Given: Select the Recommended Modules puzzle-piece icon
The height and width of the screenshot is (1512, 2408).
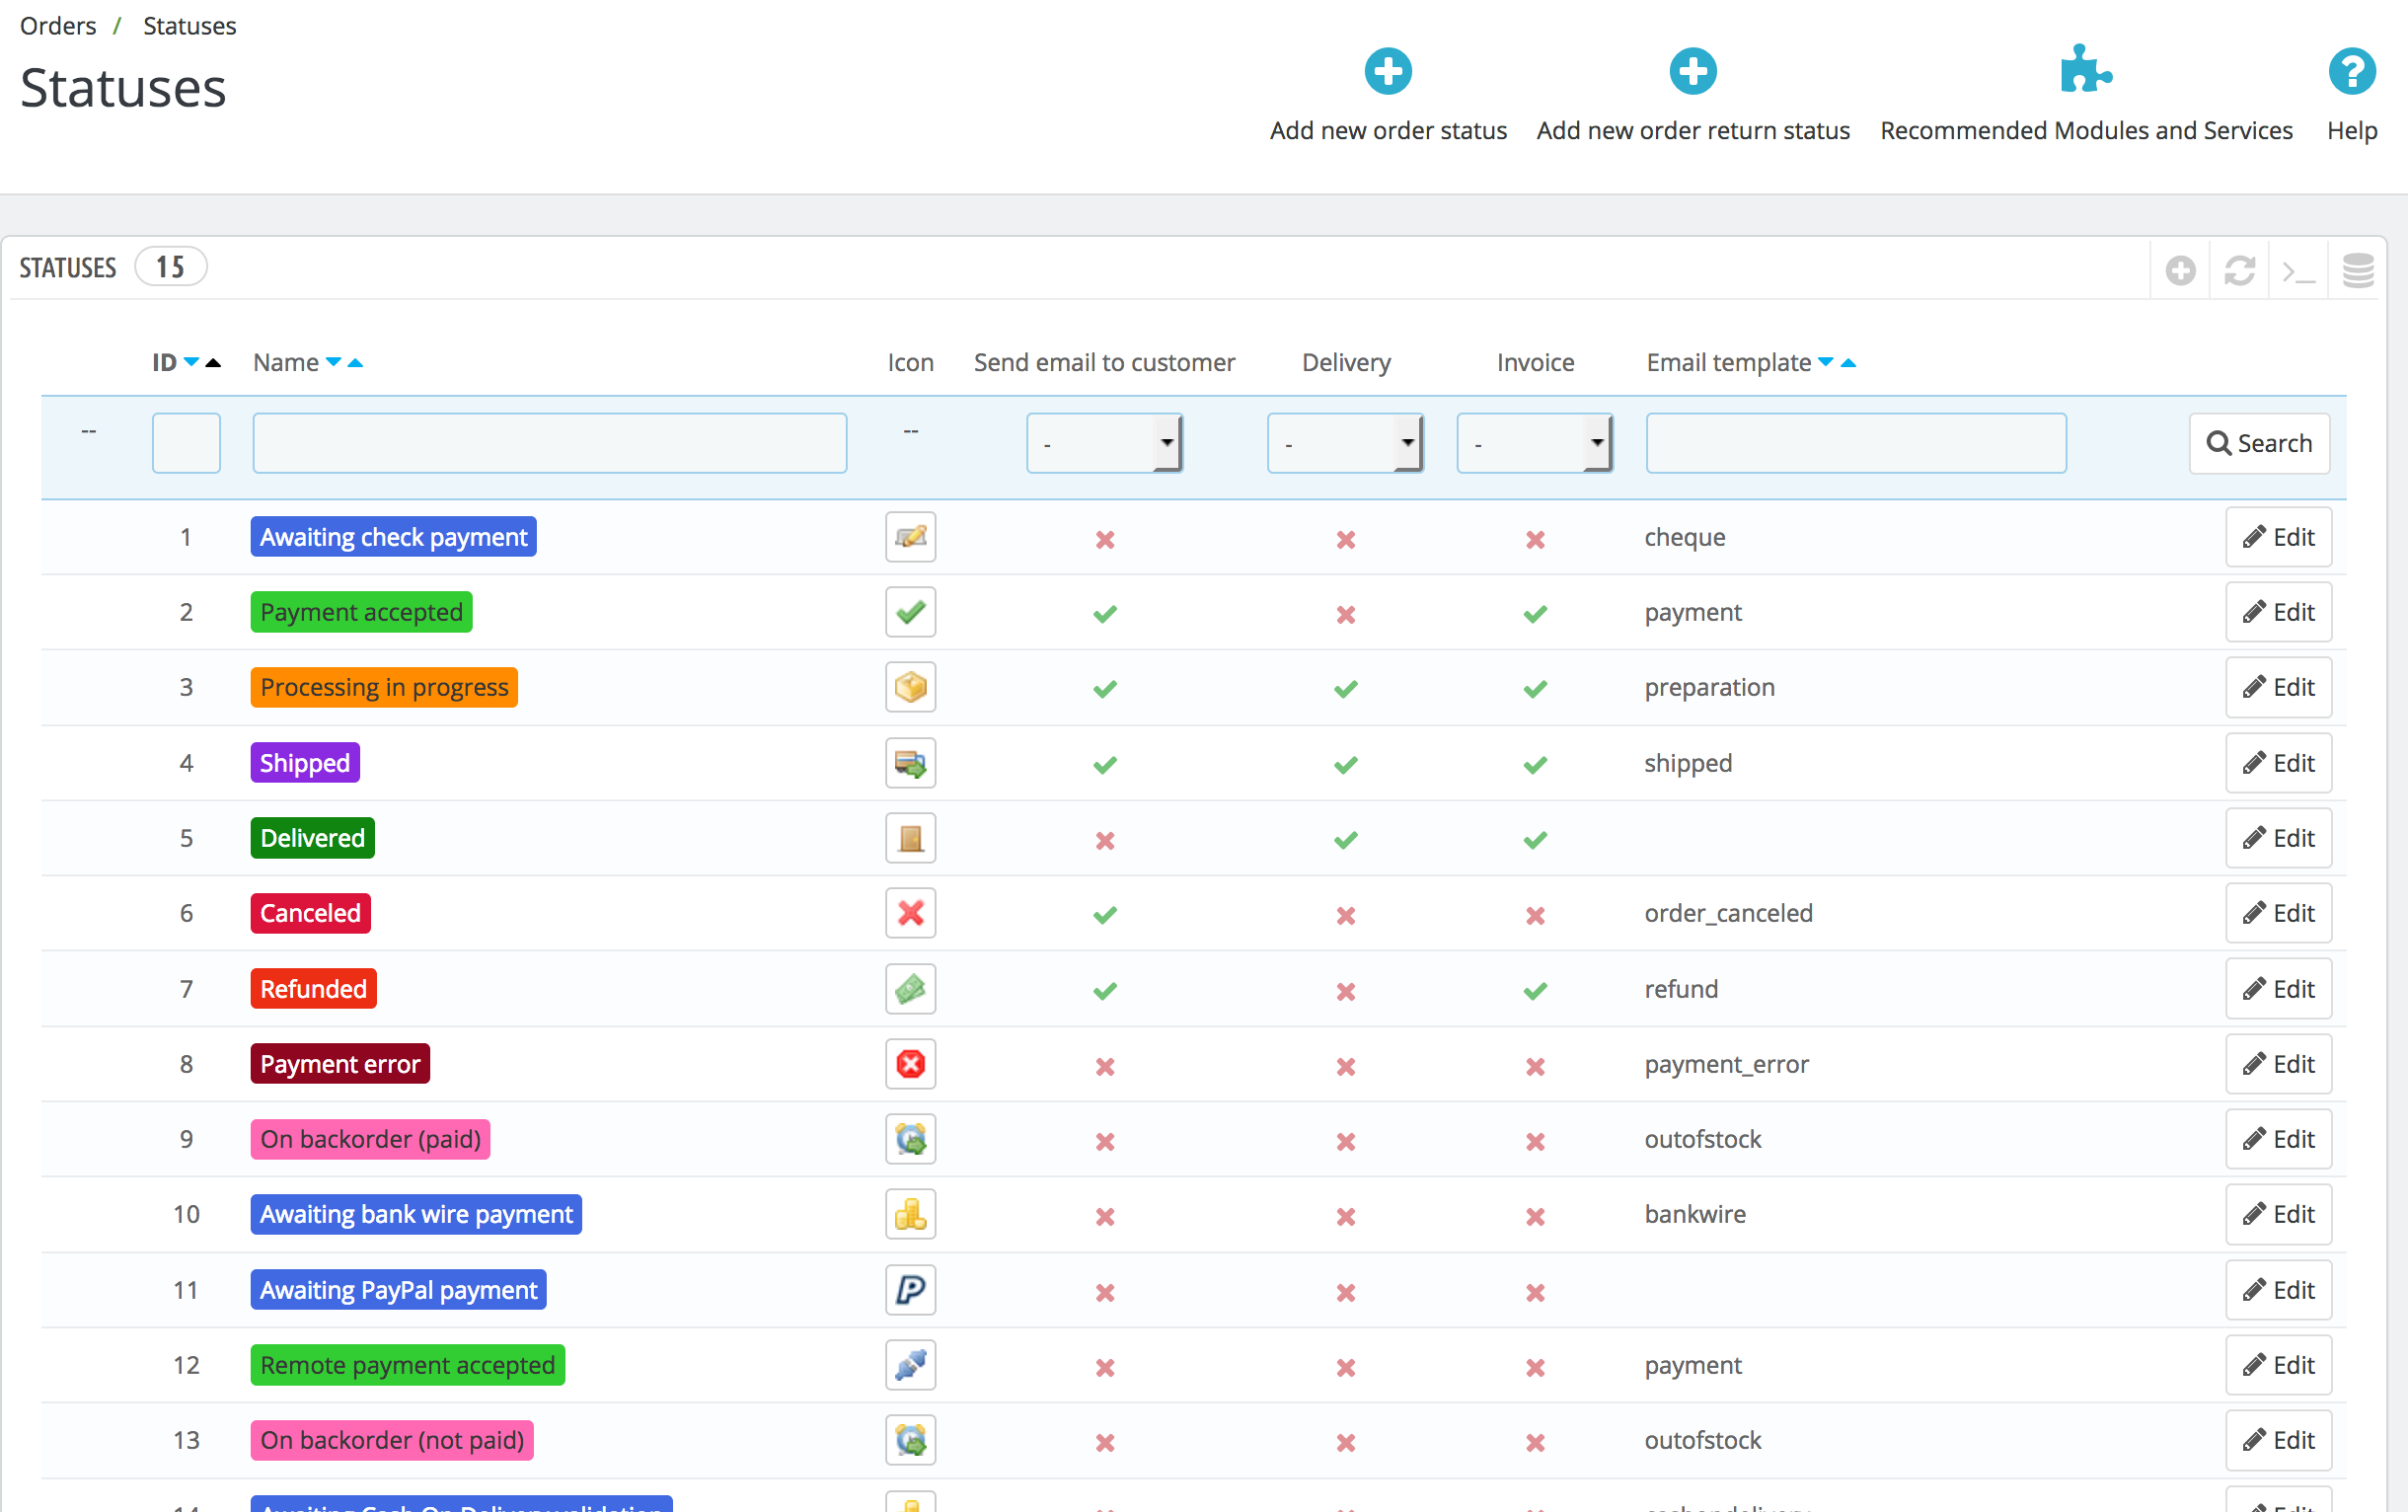Looking at the screenshot, I should pyautogui.click(x=2085, y=70).
